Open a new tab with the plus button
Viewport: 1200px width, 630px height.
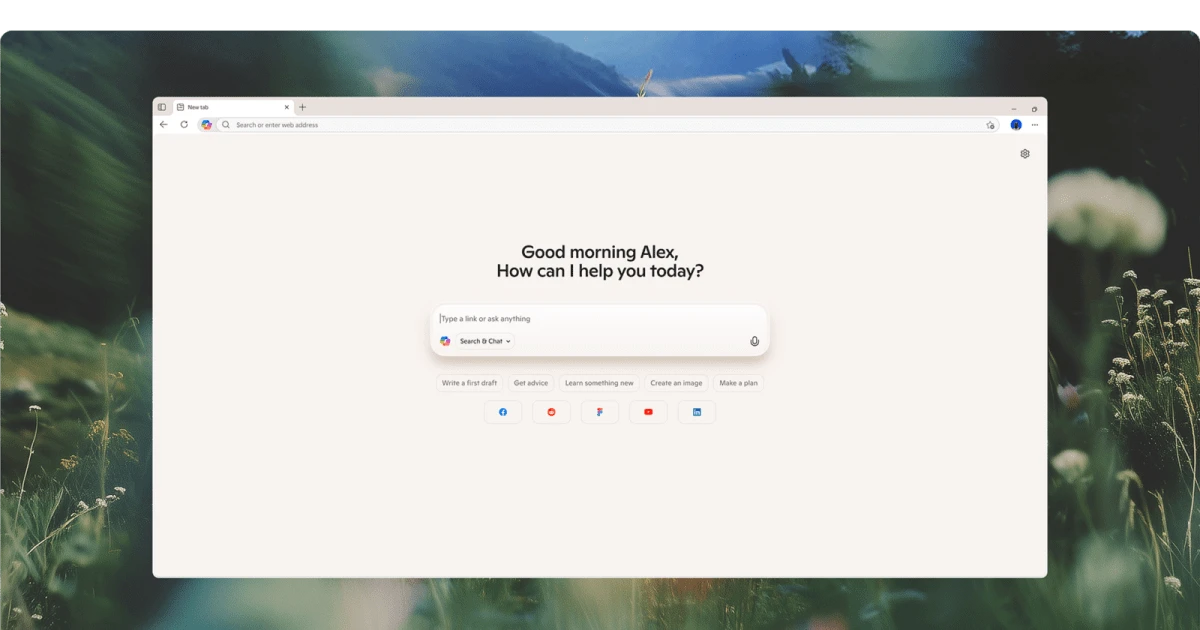coord(303,107)
